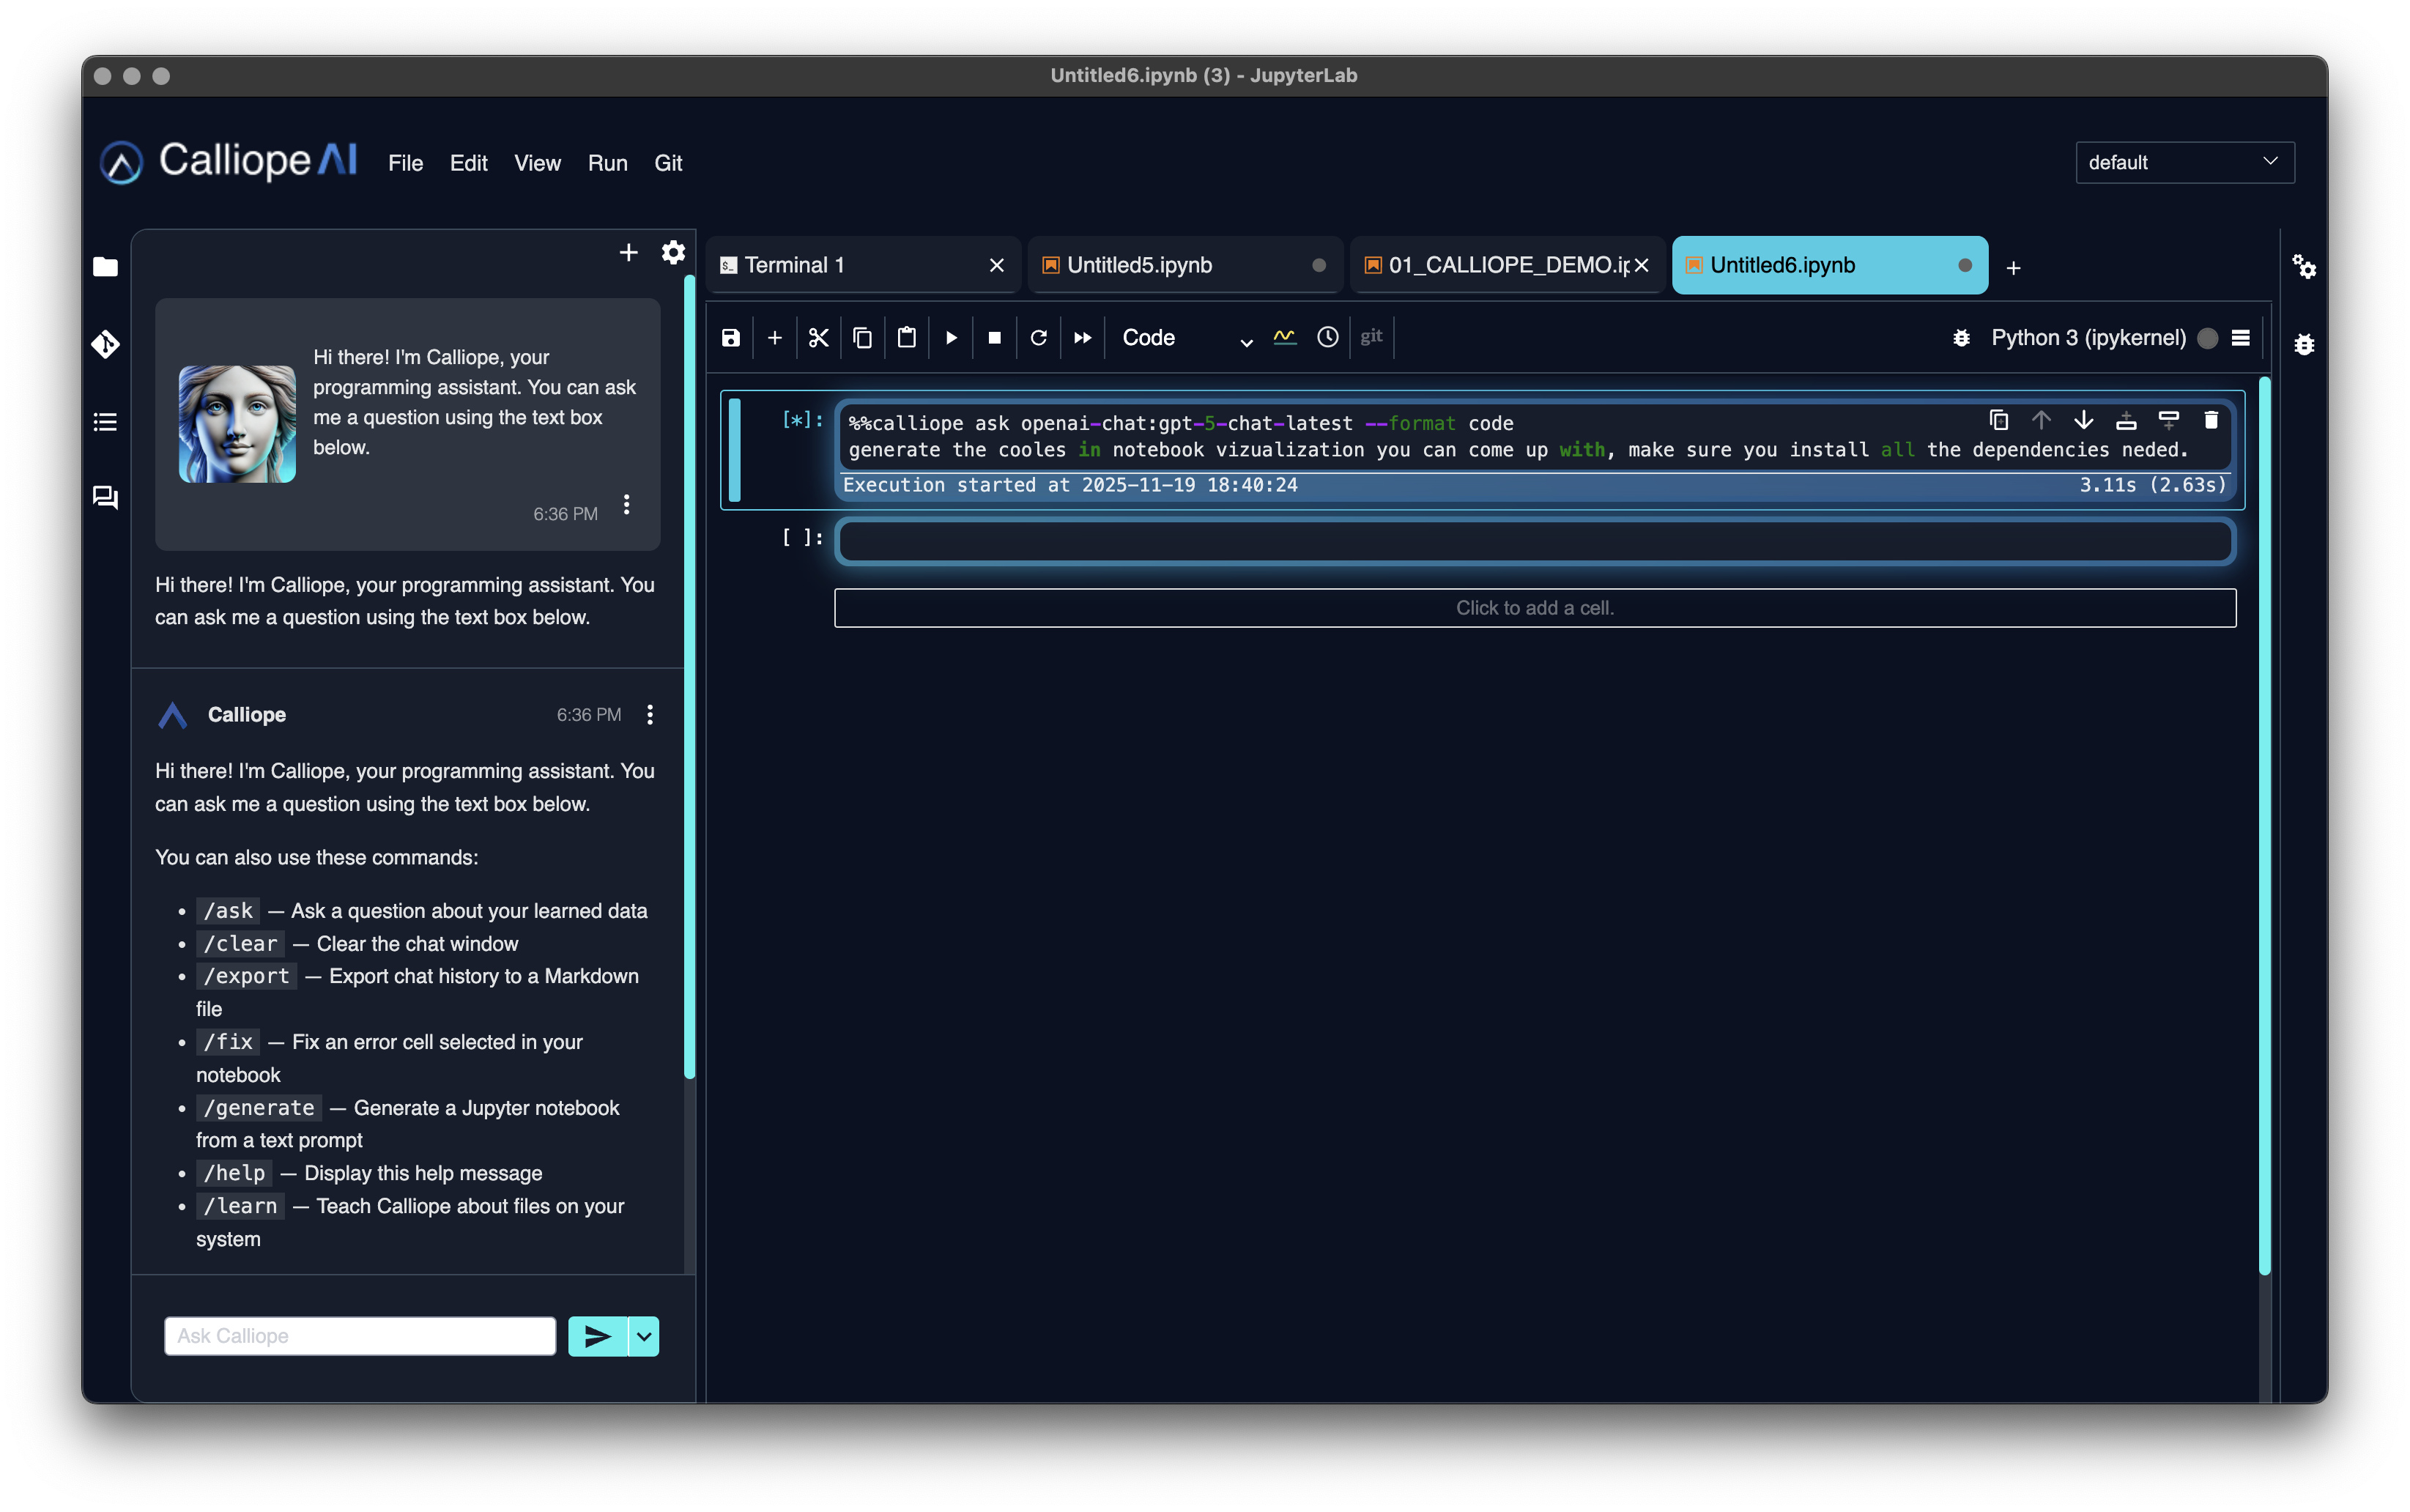Open the chat panel icon in sidebar
The width and height of the screenshot is (2410, 1512).
[x=105, y=497]
